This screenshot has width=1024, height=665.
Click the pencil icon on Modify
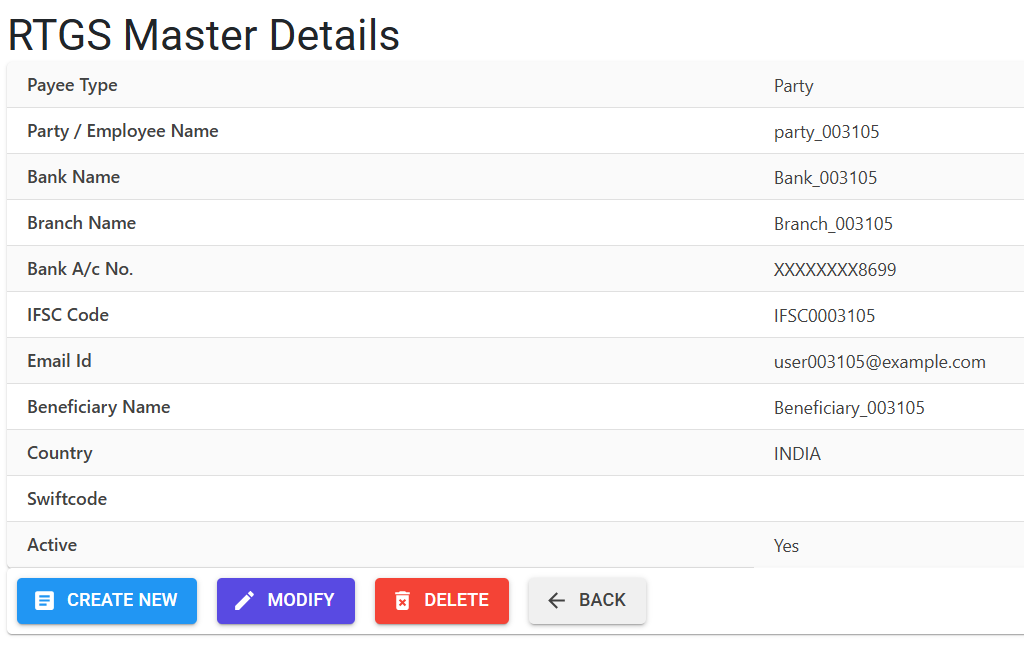pyautogui.click(x=244, y=600)
